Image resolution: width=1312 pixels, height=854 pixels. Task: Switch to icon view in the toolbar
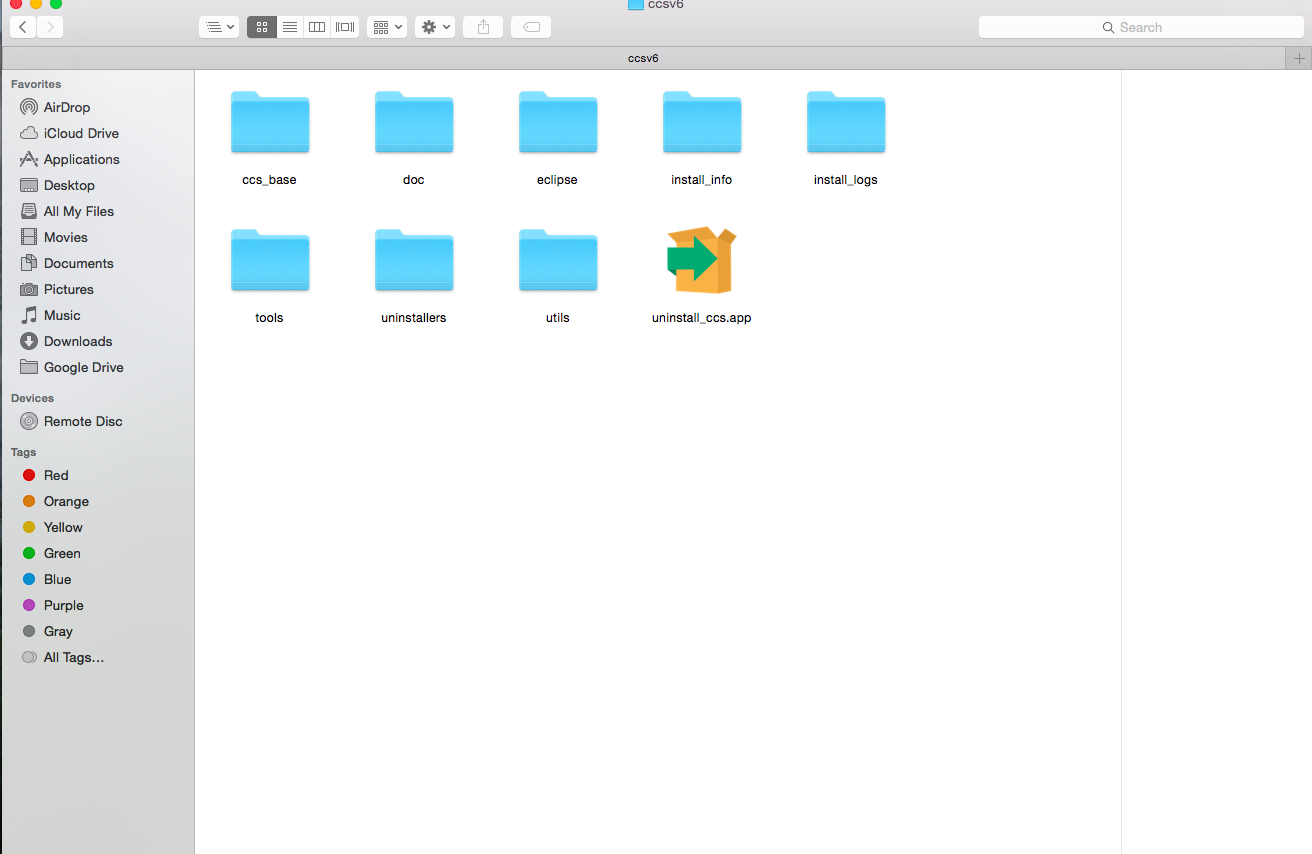tap(262, 27)
